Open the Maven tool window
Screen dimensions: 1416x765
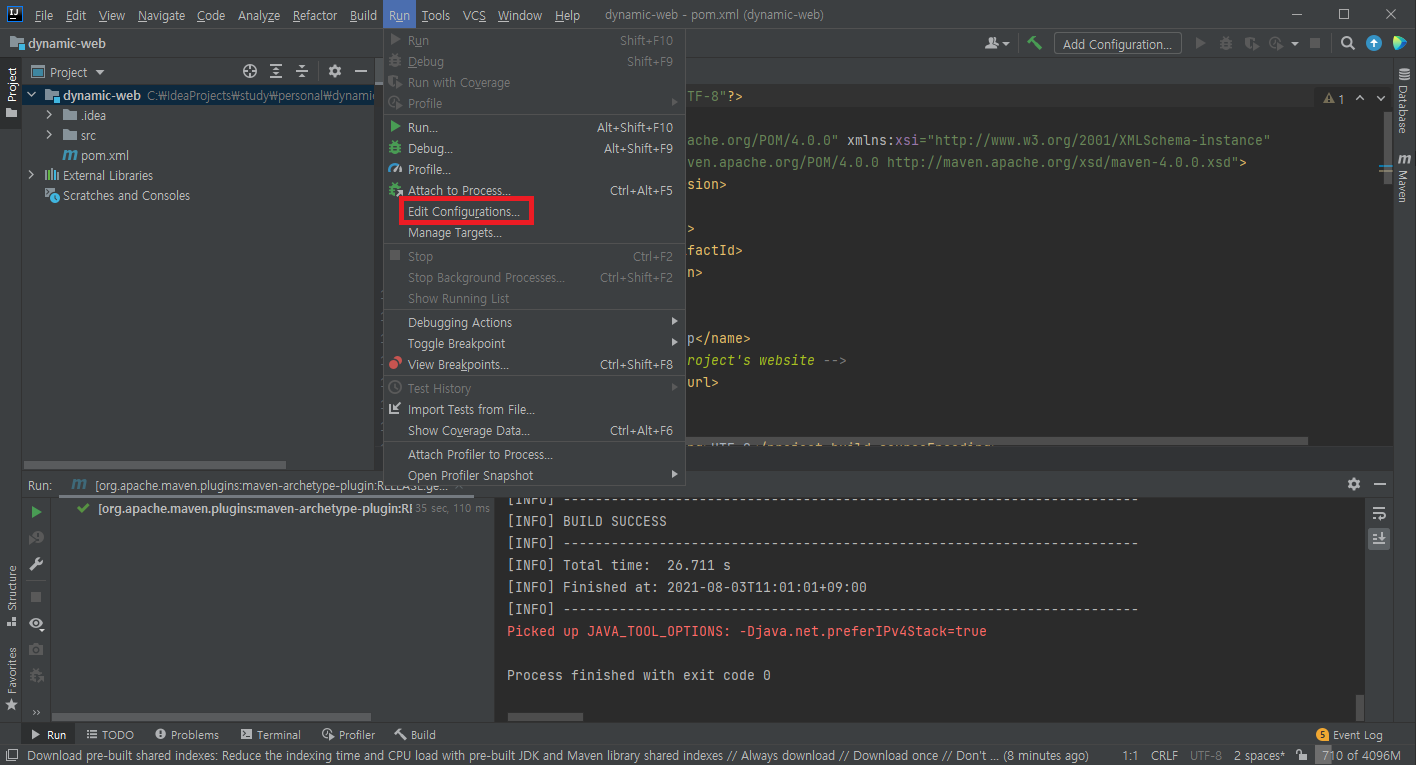pos(1404,178)
